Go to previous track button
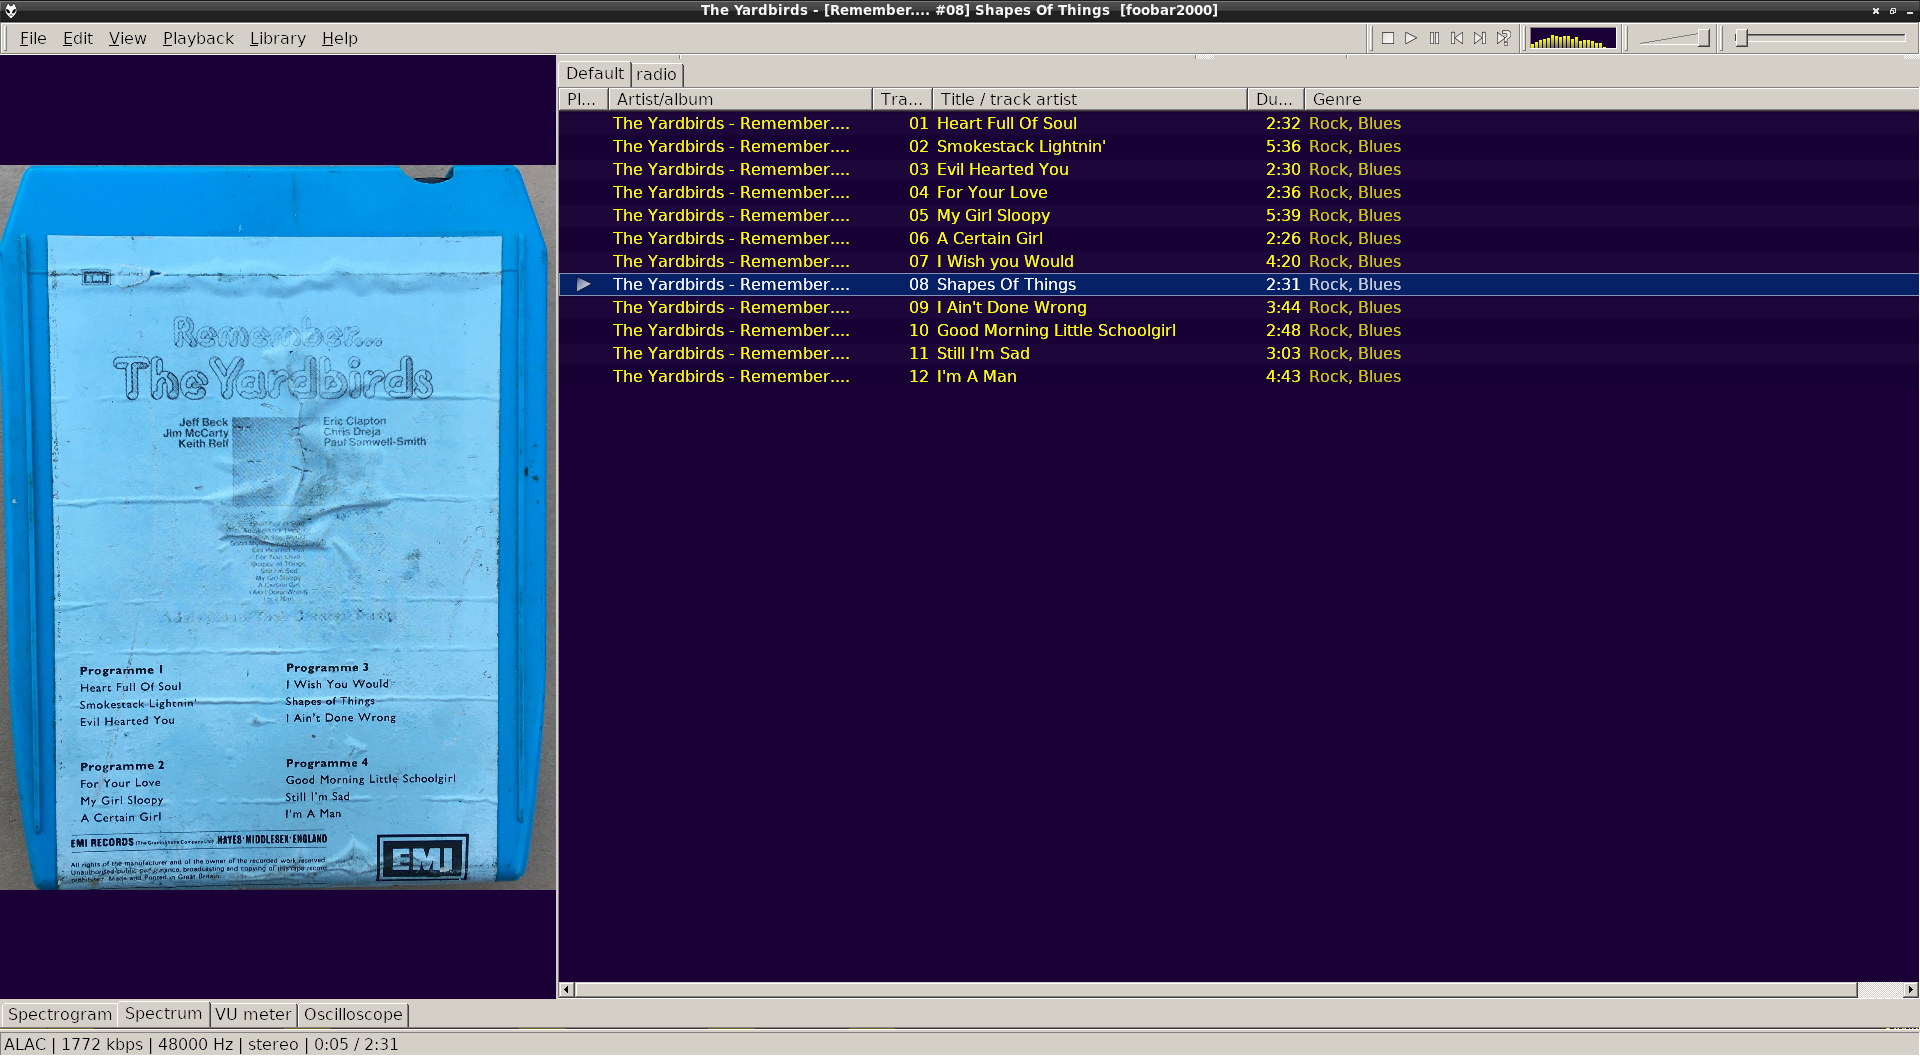Image resolution: width=1920 pixels, height=1056 pixels. point(1457,38)
